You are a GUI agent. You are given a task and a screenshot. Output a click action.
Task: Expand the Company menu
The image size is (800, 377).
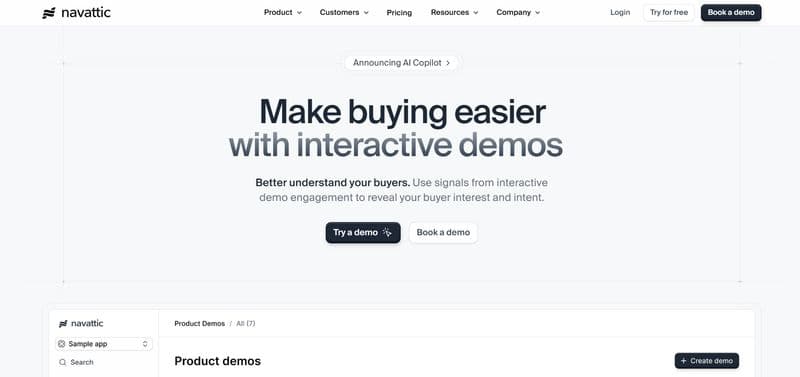click(x=518, y=12)
